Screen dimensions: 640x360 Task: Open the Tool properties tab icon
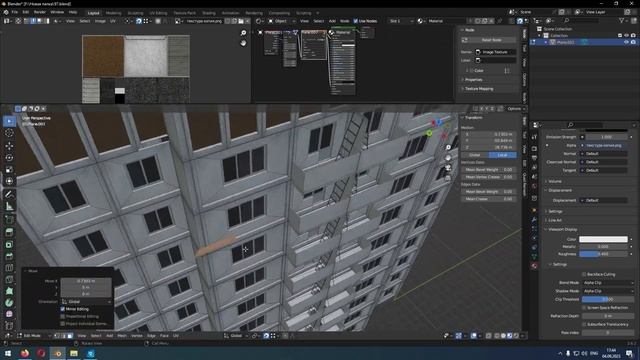click(534, 138)
